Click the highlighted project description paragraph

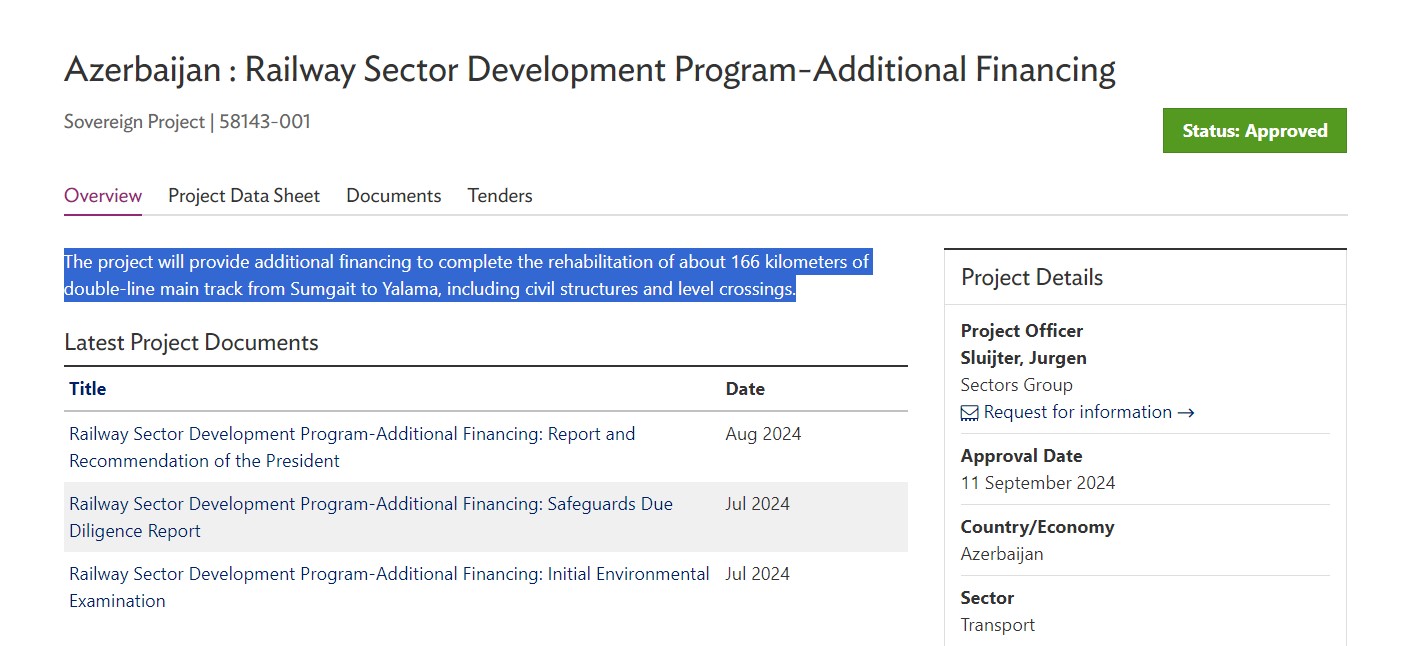[x=466, y=276]
